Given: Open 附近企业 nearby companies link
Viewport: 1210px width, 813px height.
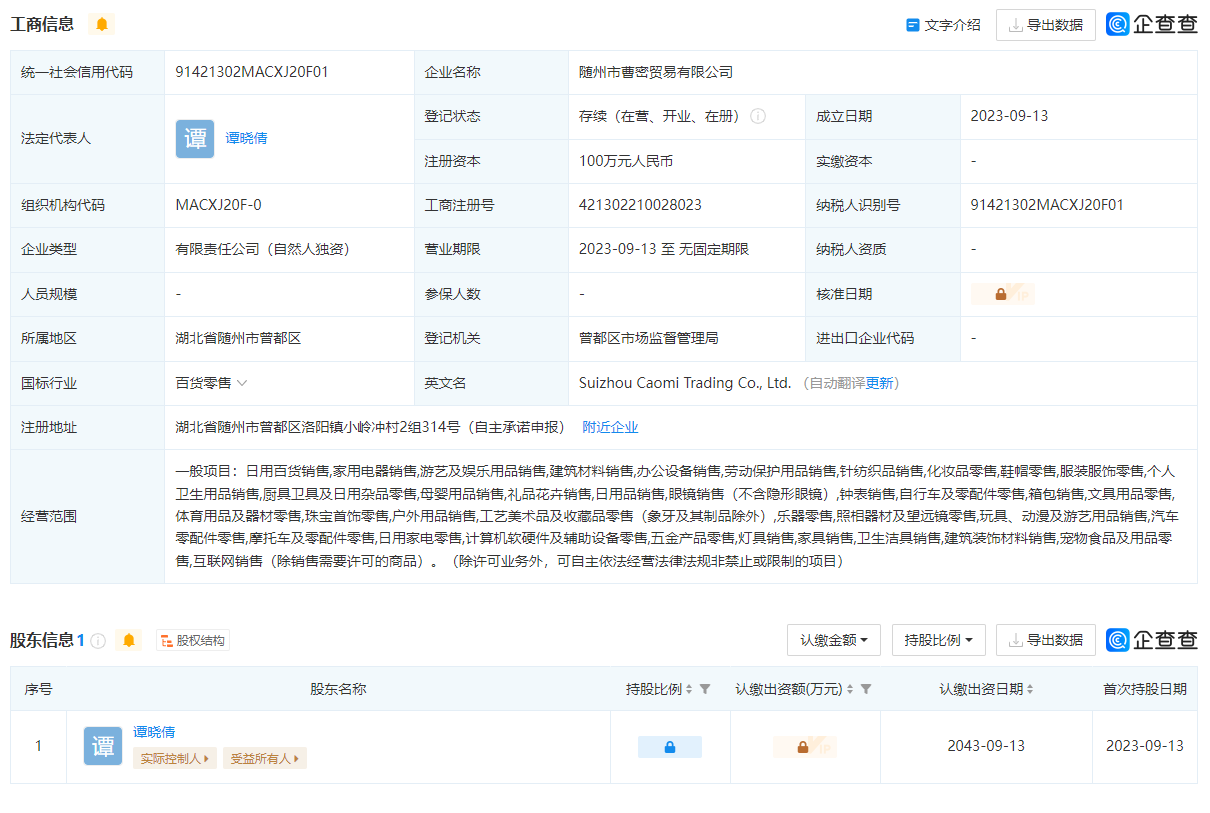Looking at the screenshot, I should (x=610, y=427).
